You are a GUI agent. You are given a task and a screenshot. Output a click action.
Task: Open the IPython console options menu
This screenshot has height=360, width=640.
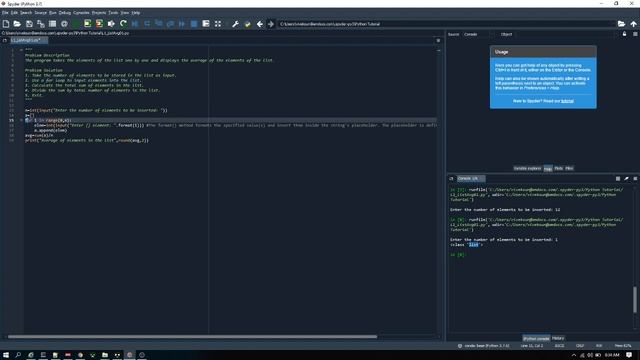(x=635, y=178)
